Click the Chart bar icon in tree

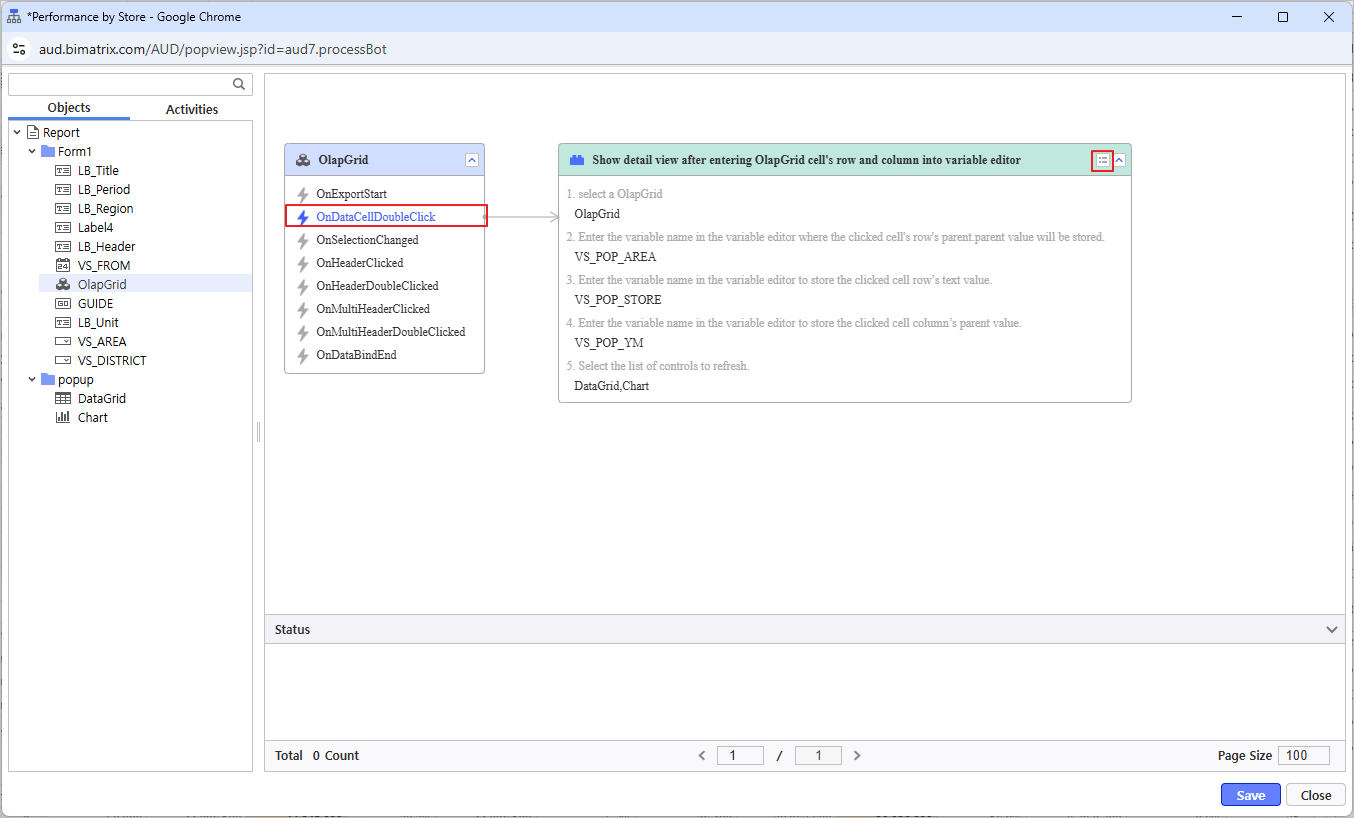(62, 418)
